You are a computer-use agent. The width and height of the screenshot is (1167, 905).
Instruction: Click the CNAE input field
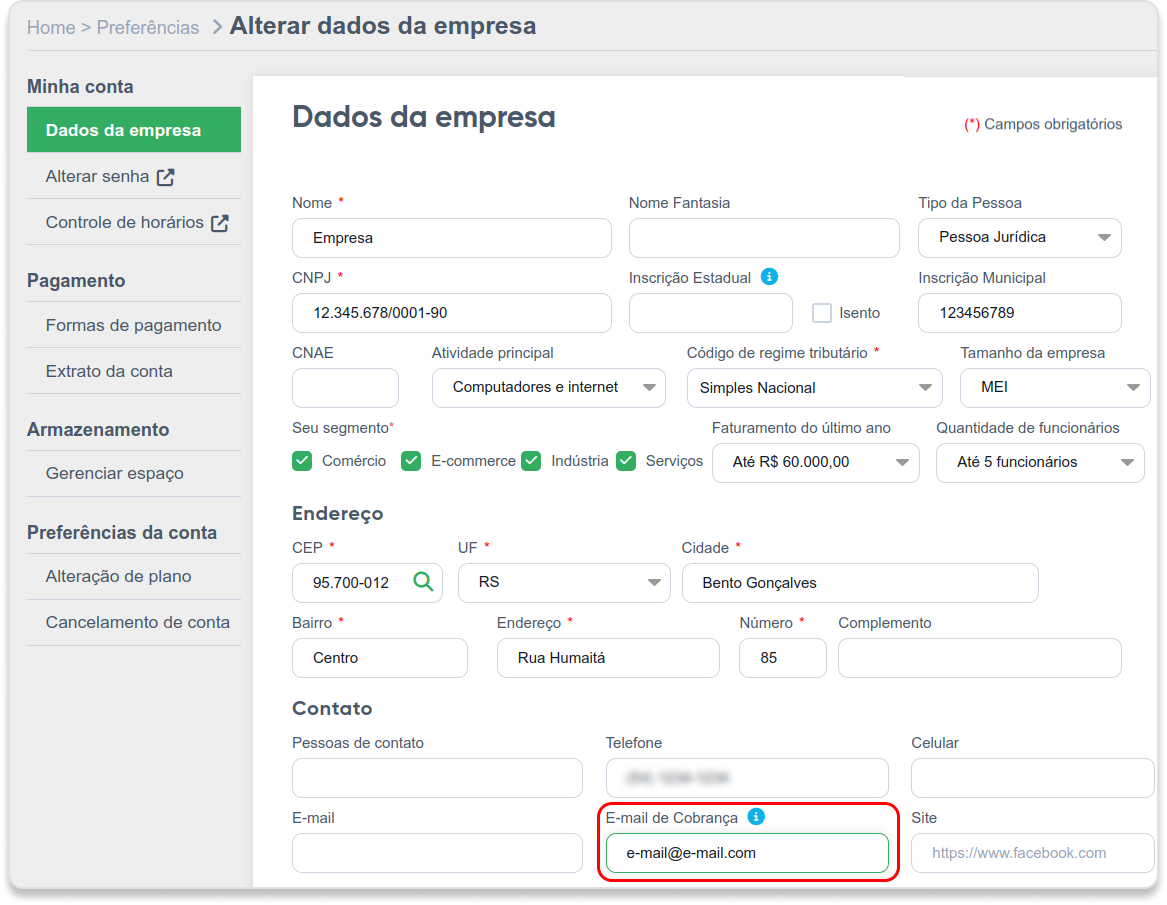345,388
